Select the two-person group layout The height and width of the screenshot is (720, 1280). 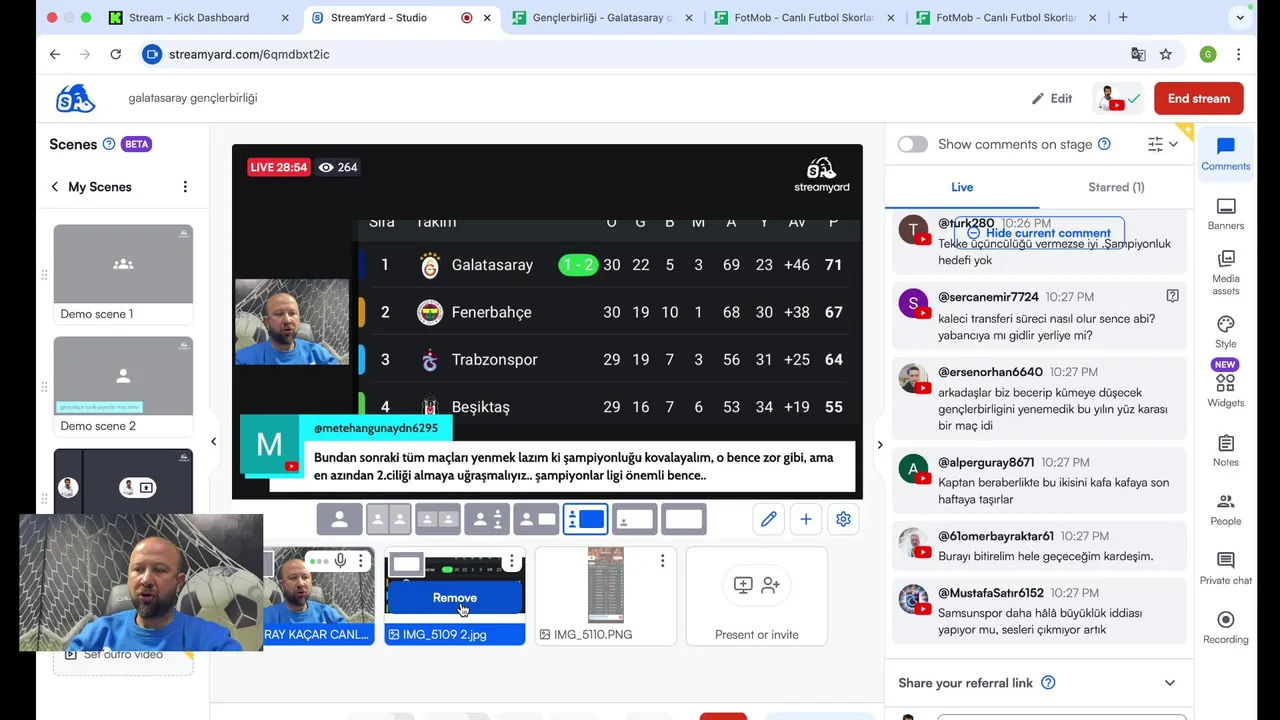pyautogui.click(x=438, y=519)
